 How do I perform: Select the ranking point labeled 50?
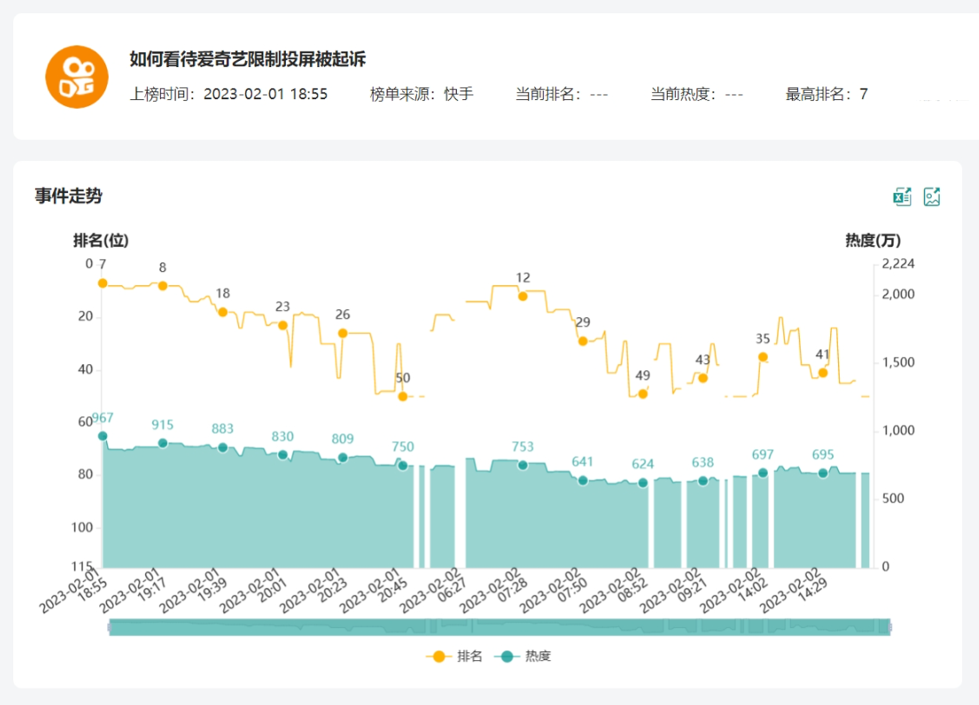[x=403, y=396]
